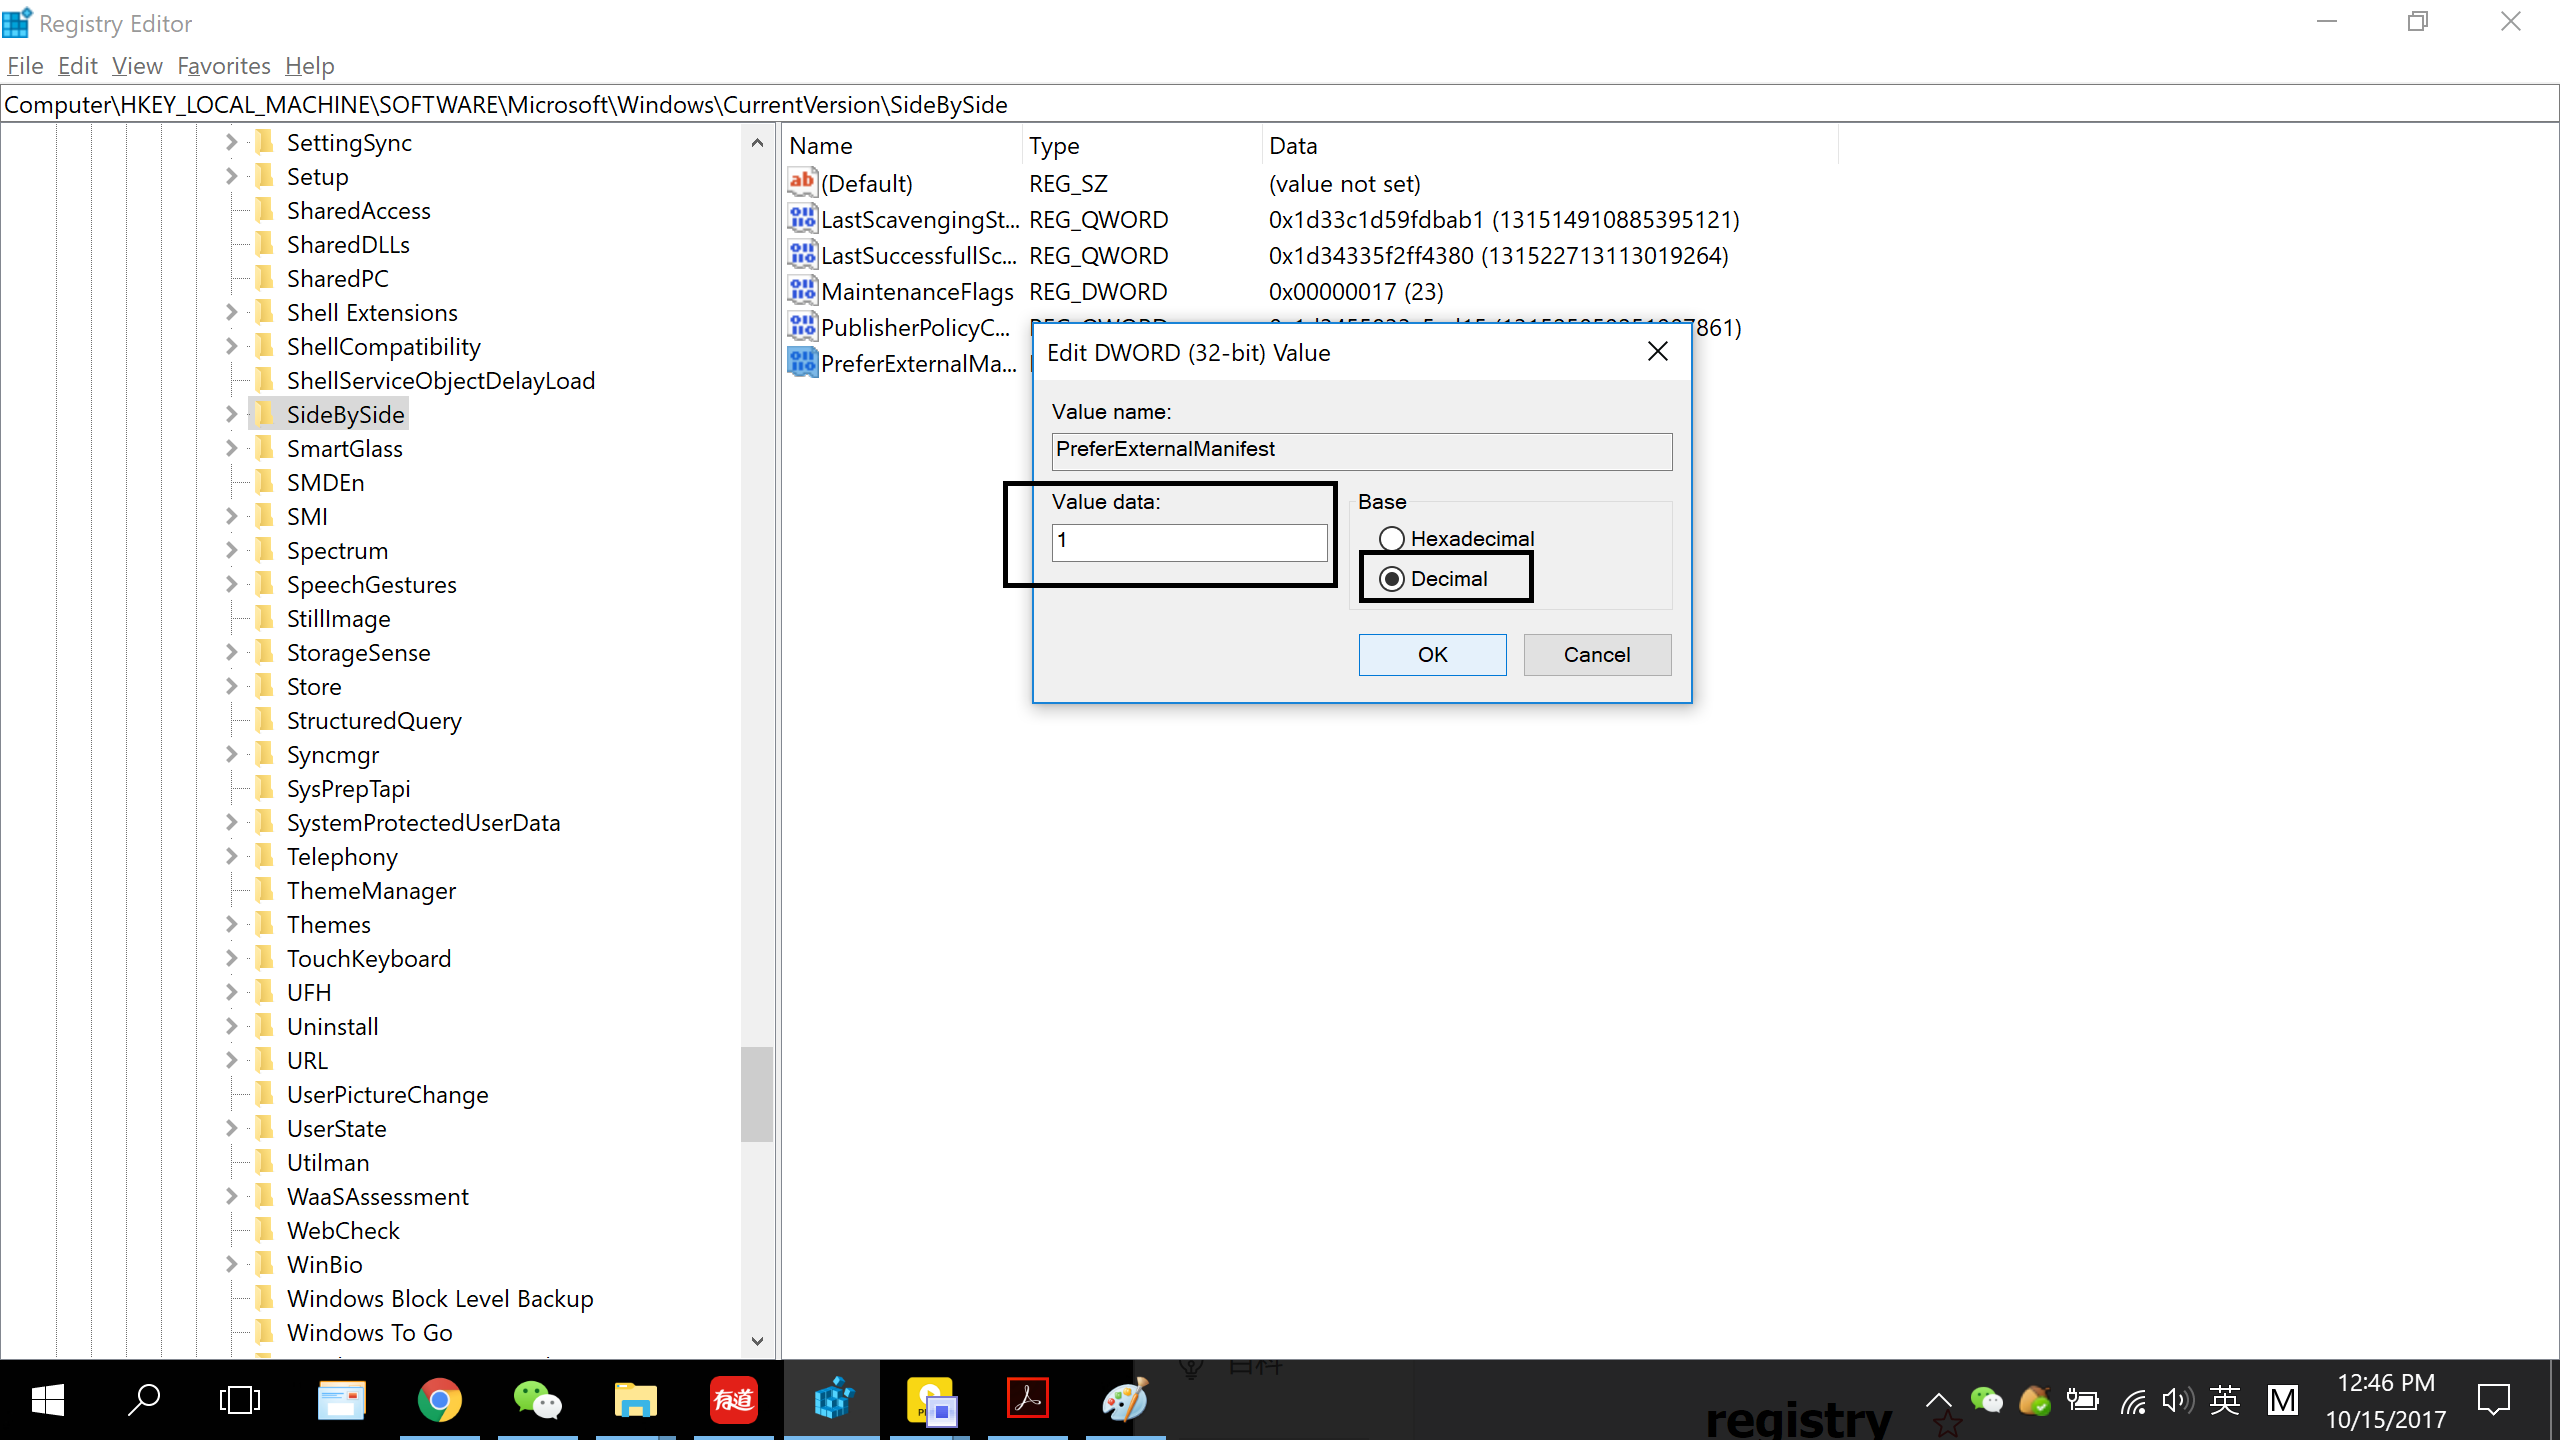The image size is (2560, 1440).
Task: Click the Value data input field
Action: pos(1189,542)
